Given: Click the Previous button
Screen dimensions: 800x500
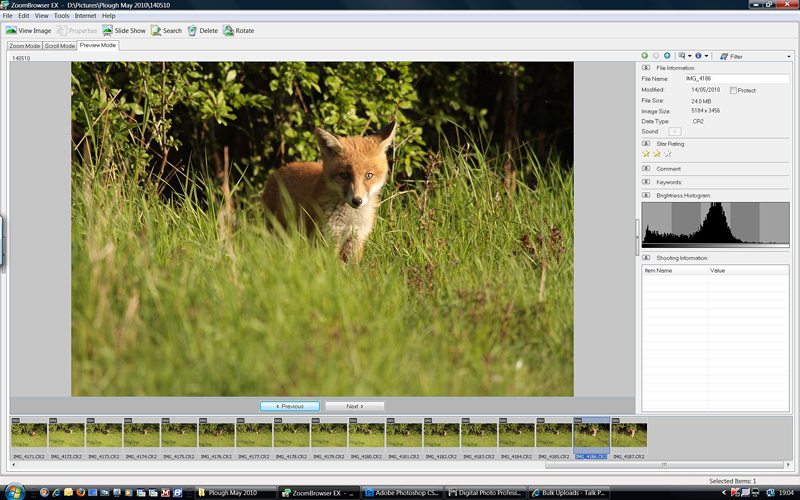Looking at the screenshot, I should [x=289, y=406].
